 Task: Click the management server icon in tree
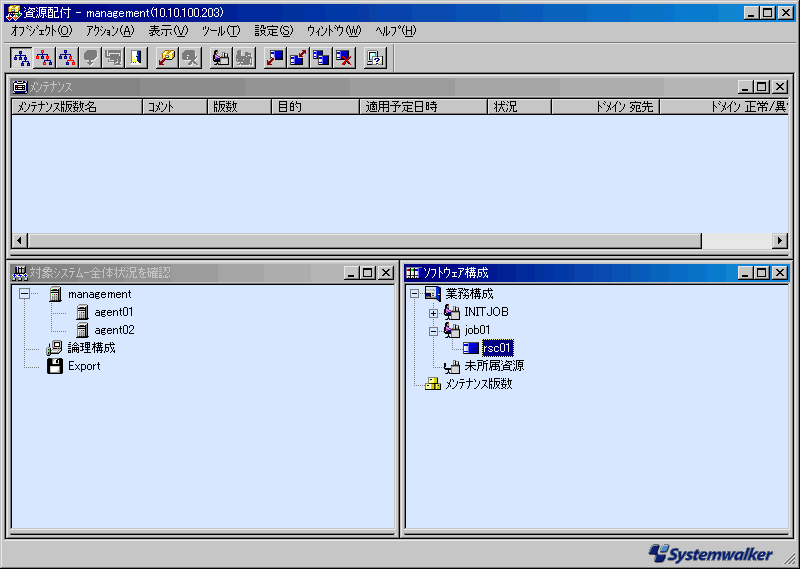(55, 294)
